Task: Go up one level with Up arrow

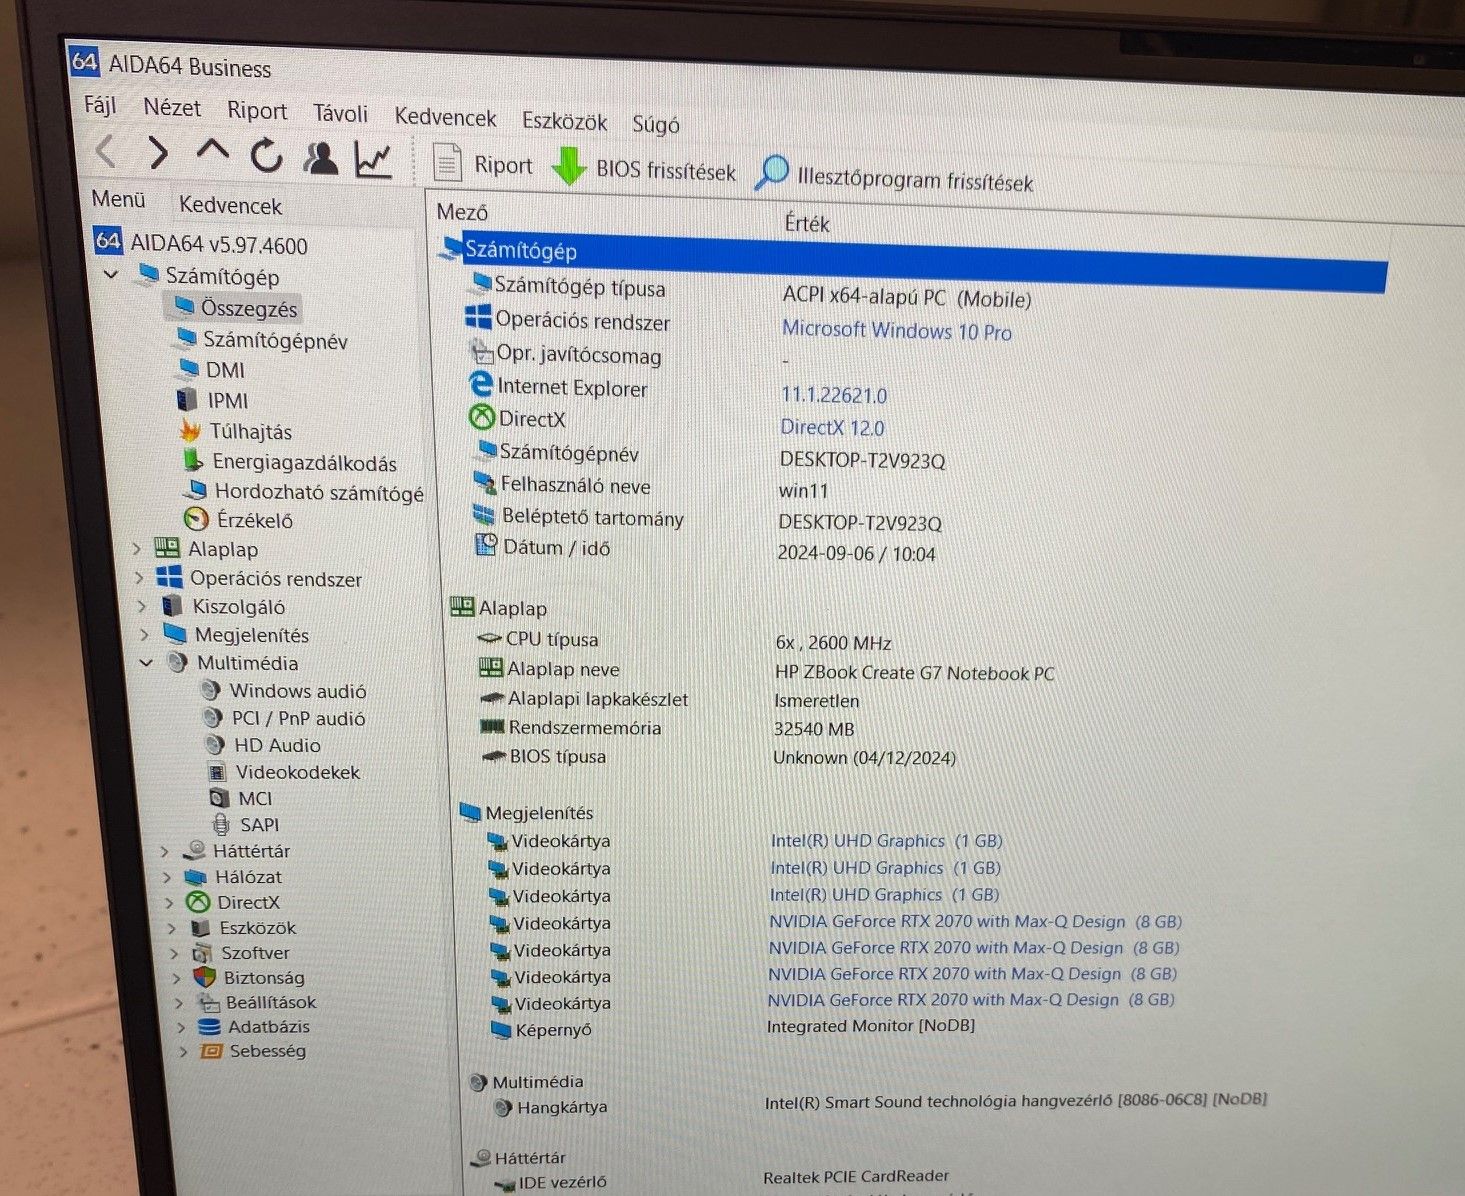Action: click(212, 152)
